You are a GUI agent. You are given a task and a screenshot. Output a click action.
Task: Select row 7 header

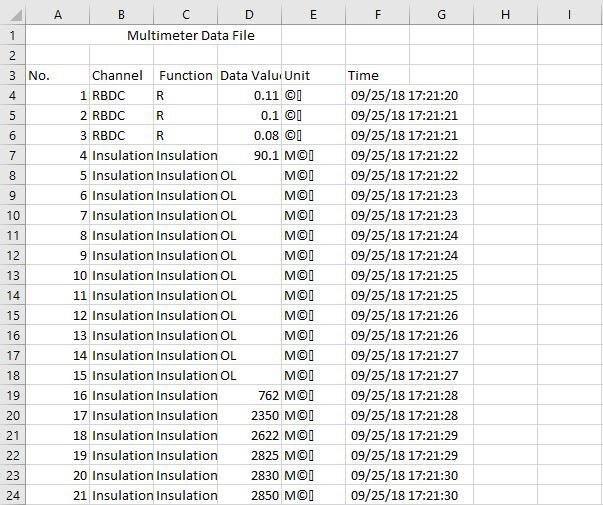[13, 155]
